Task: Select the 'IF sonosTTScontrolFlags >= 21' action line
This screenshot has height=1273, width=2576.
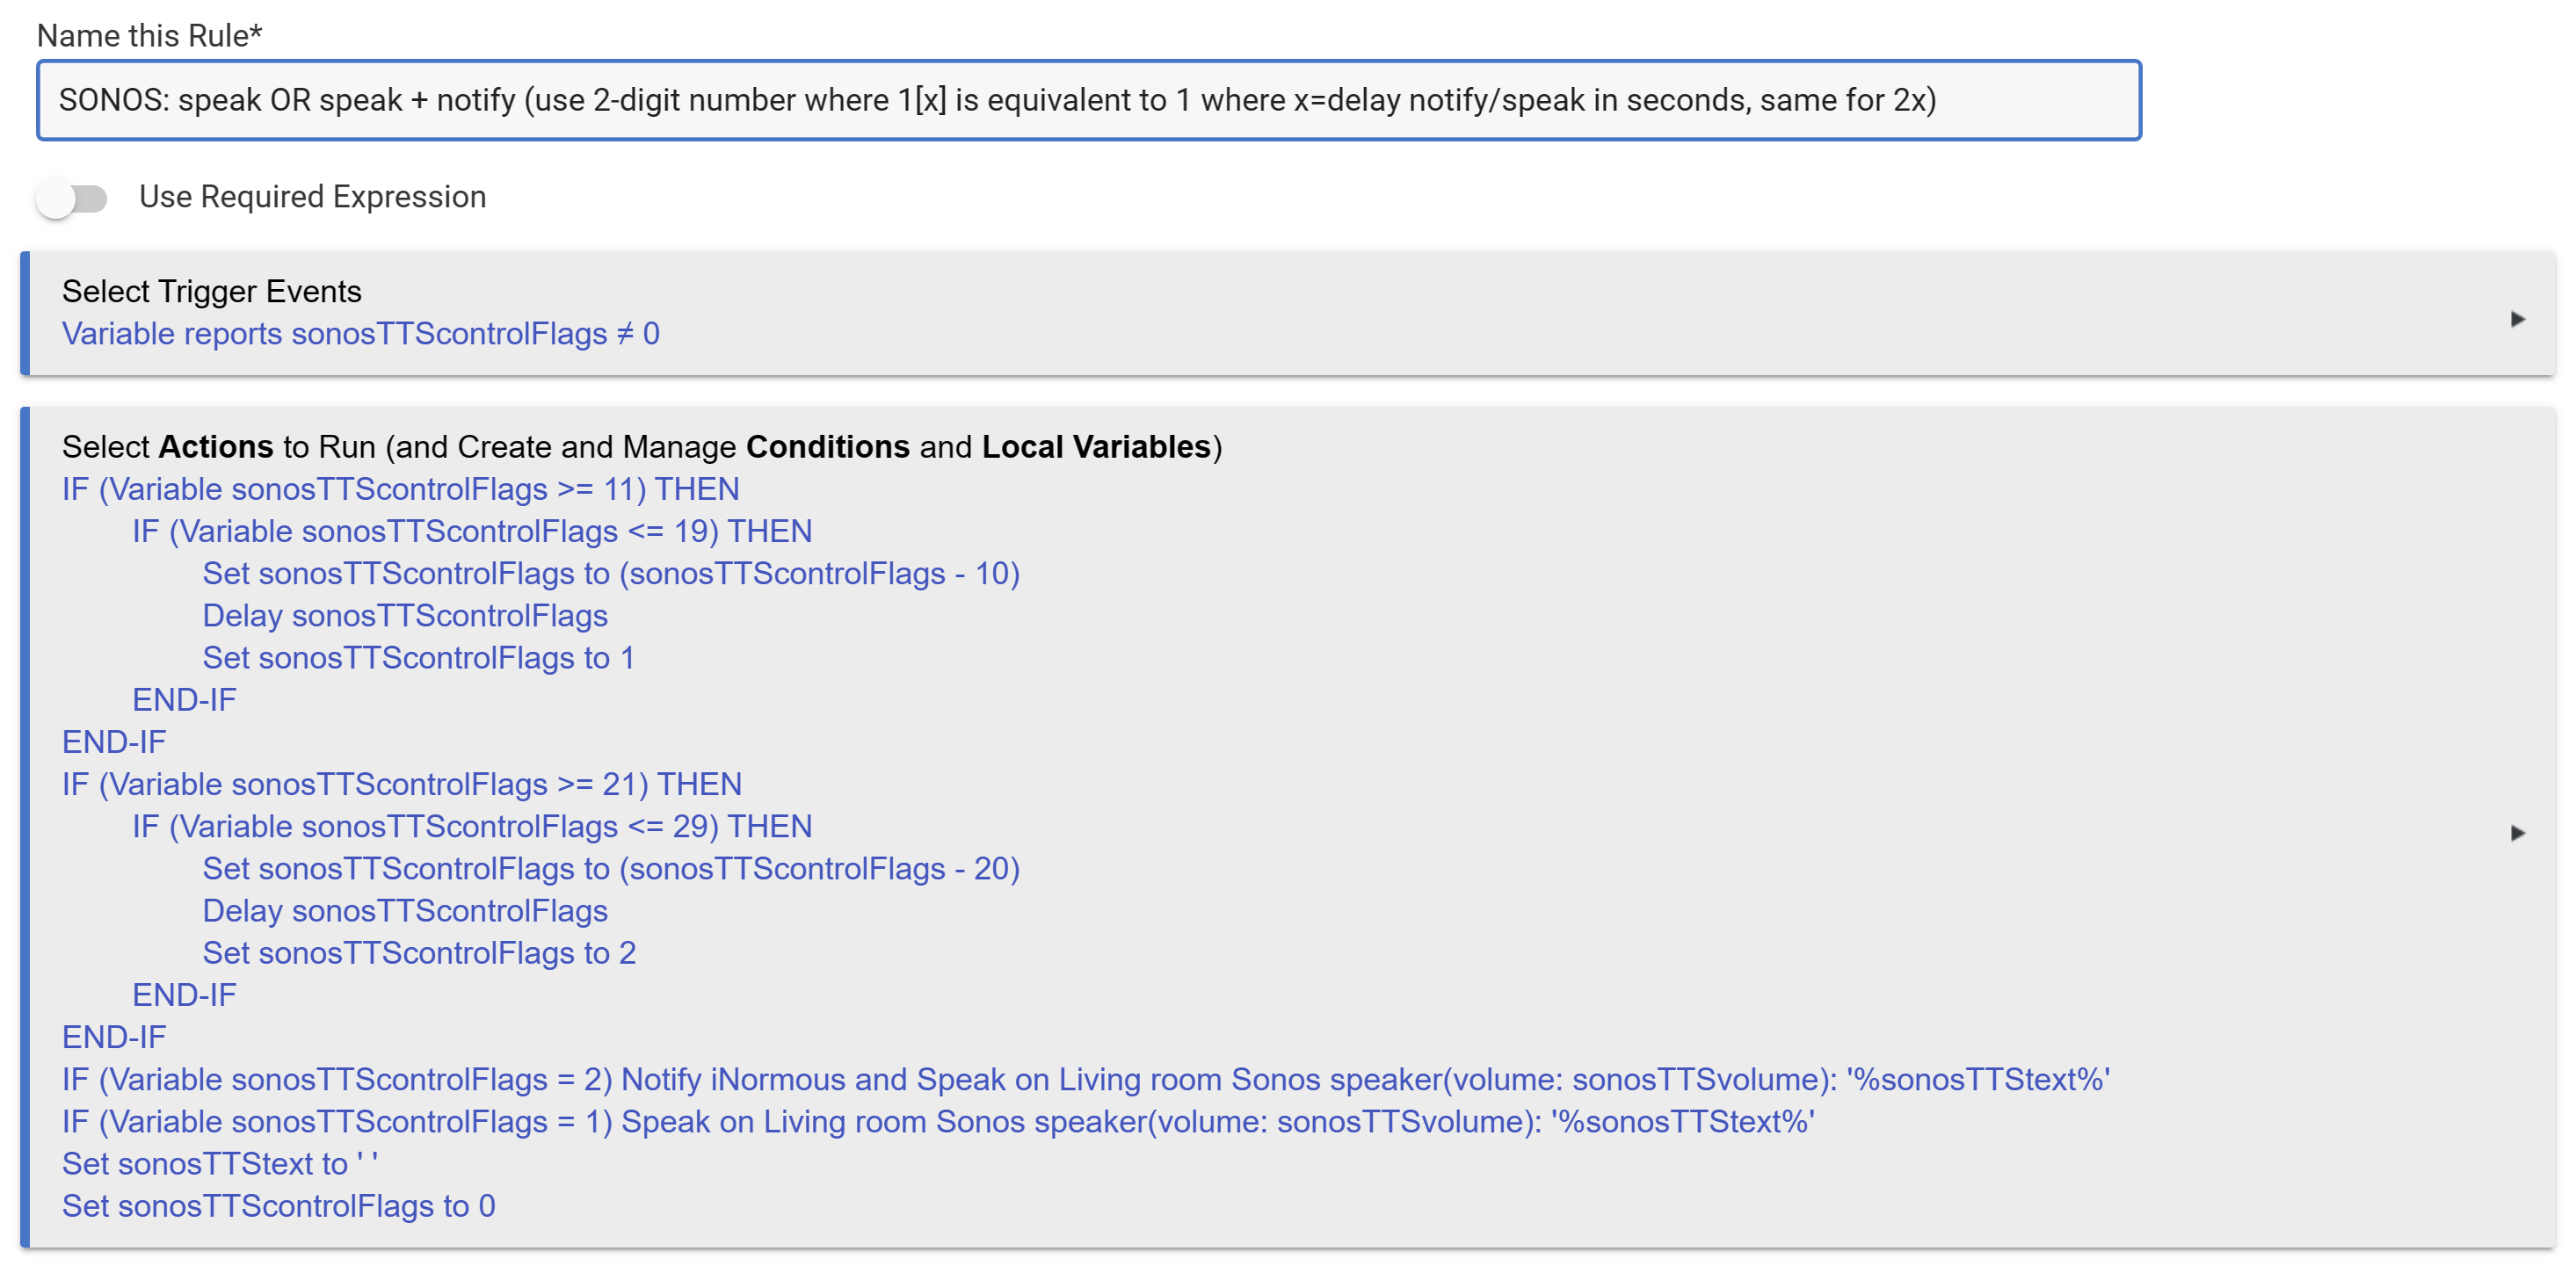Action: (401, 784)
